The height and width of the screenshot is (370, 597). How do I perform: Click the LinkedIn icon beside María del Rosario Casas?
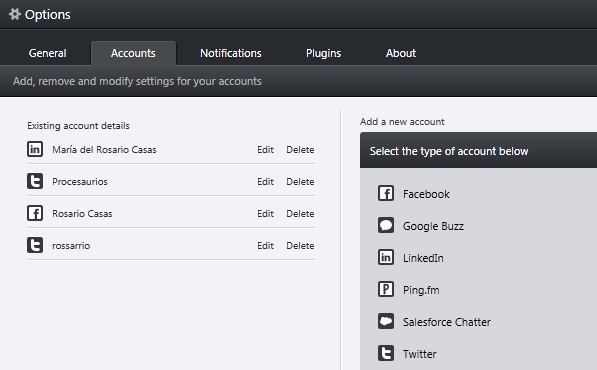pos(35,149)
